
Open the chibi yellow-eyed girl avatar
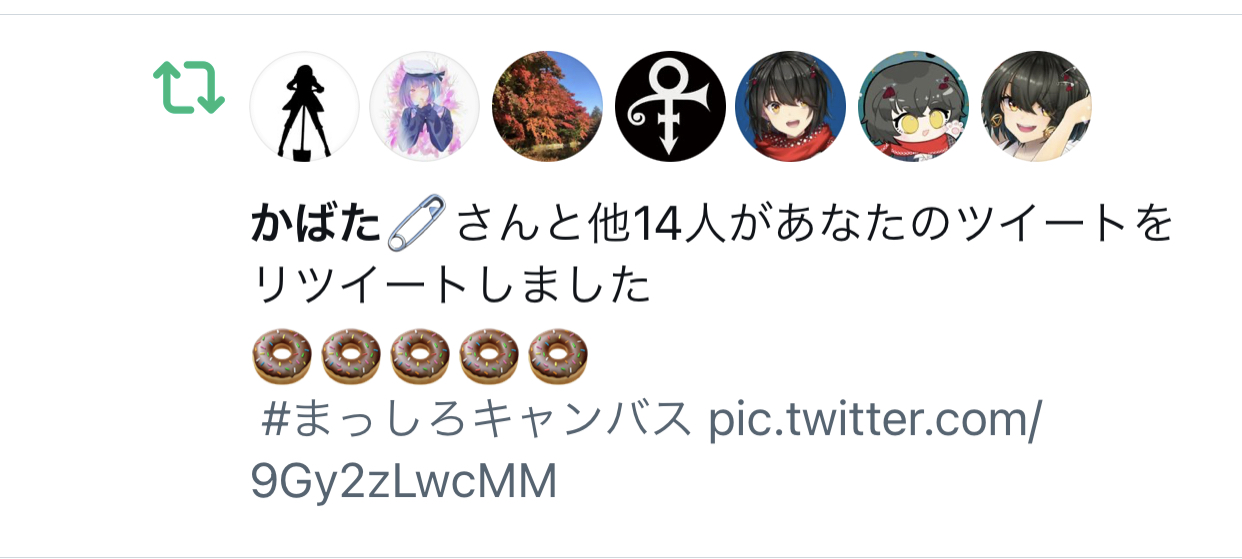(914, 106)
